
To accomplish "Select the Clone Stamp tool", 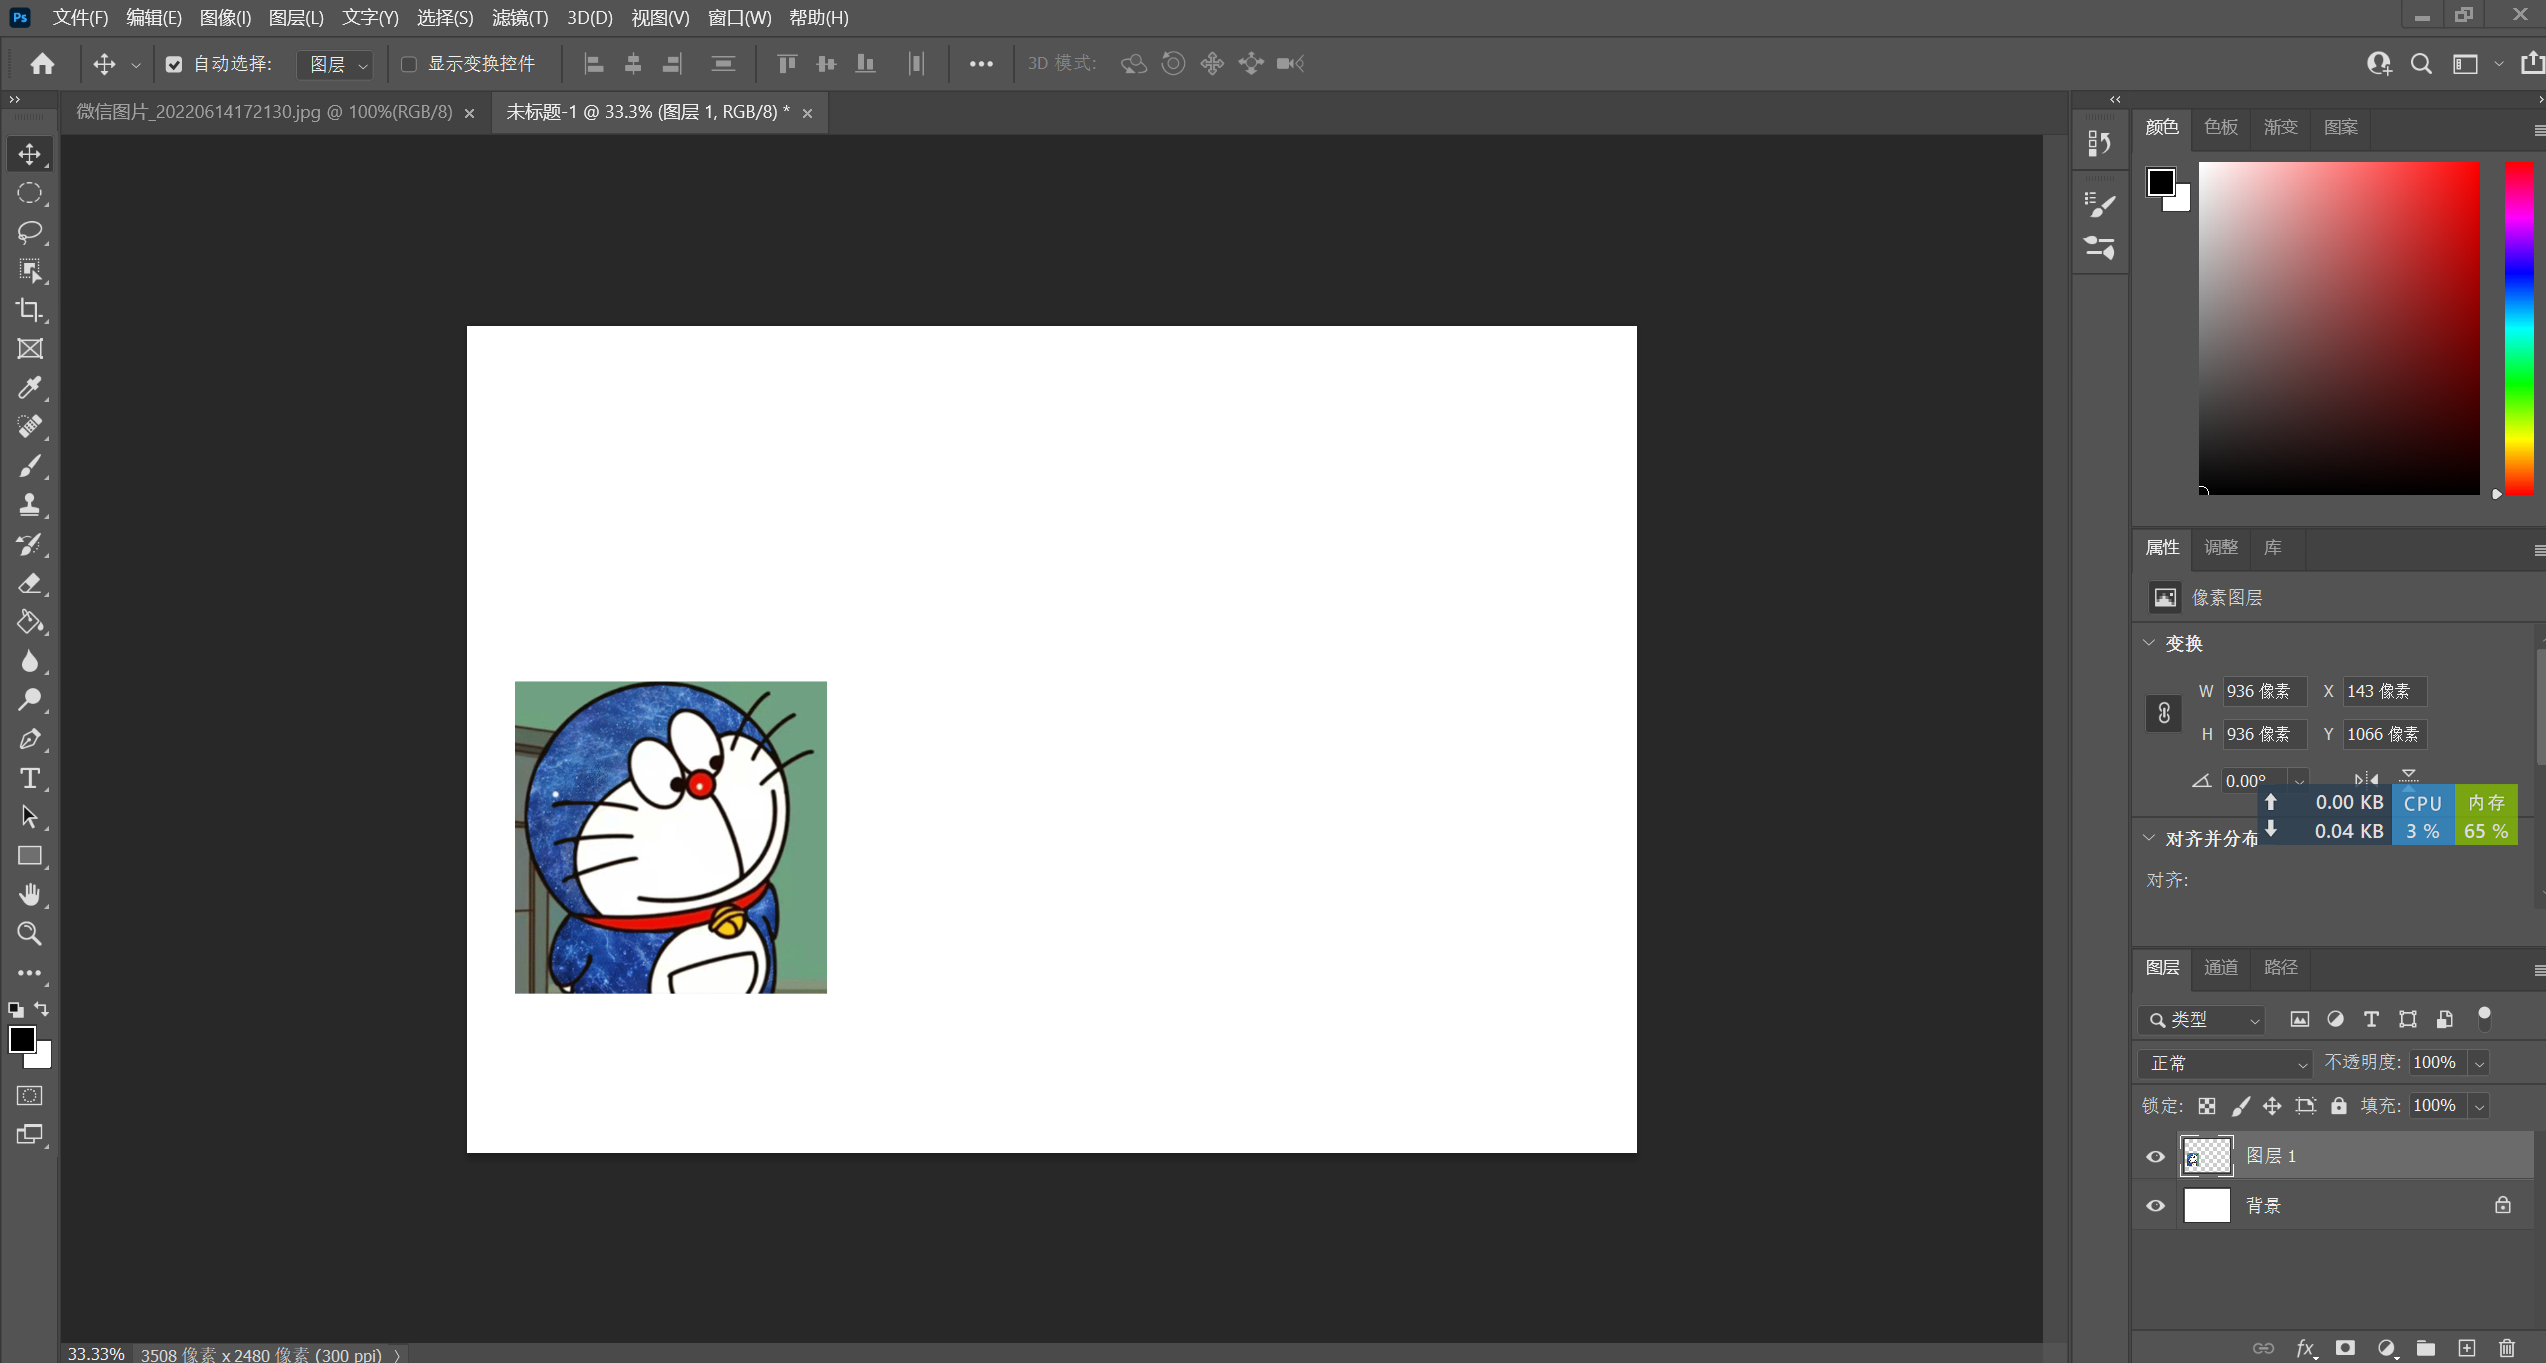I will (x=30, y=505).
